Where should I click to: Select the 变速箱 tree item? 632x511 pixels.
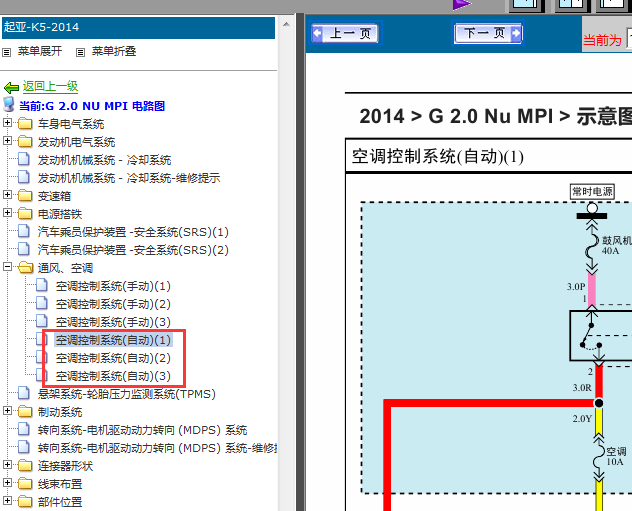[54, 196]
